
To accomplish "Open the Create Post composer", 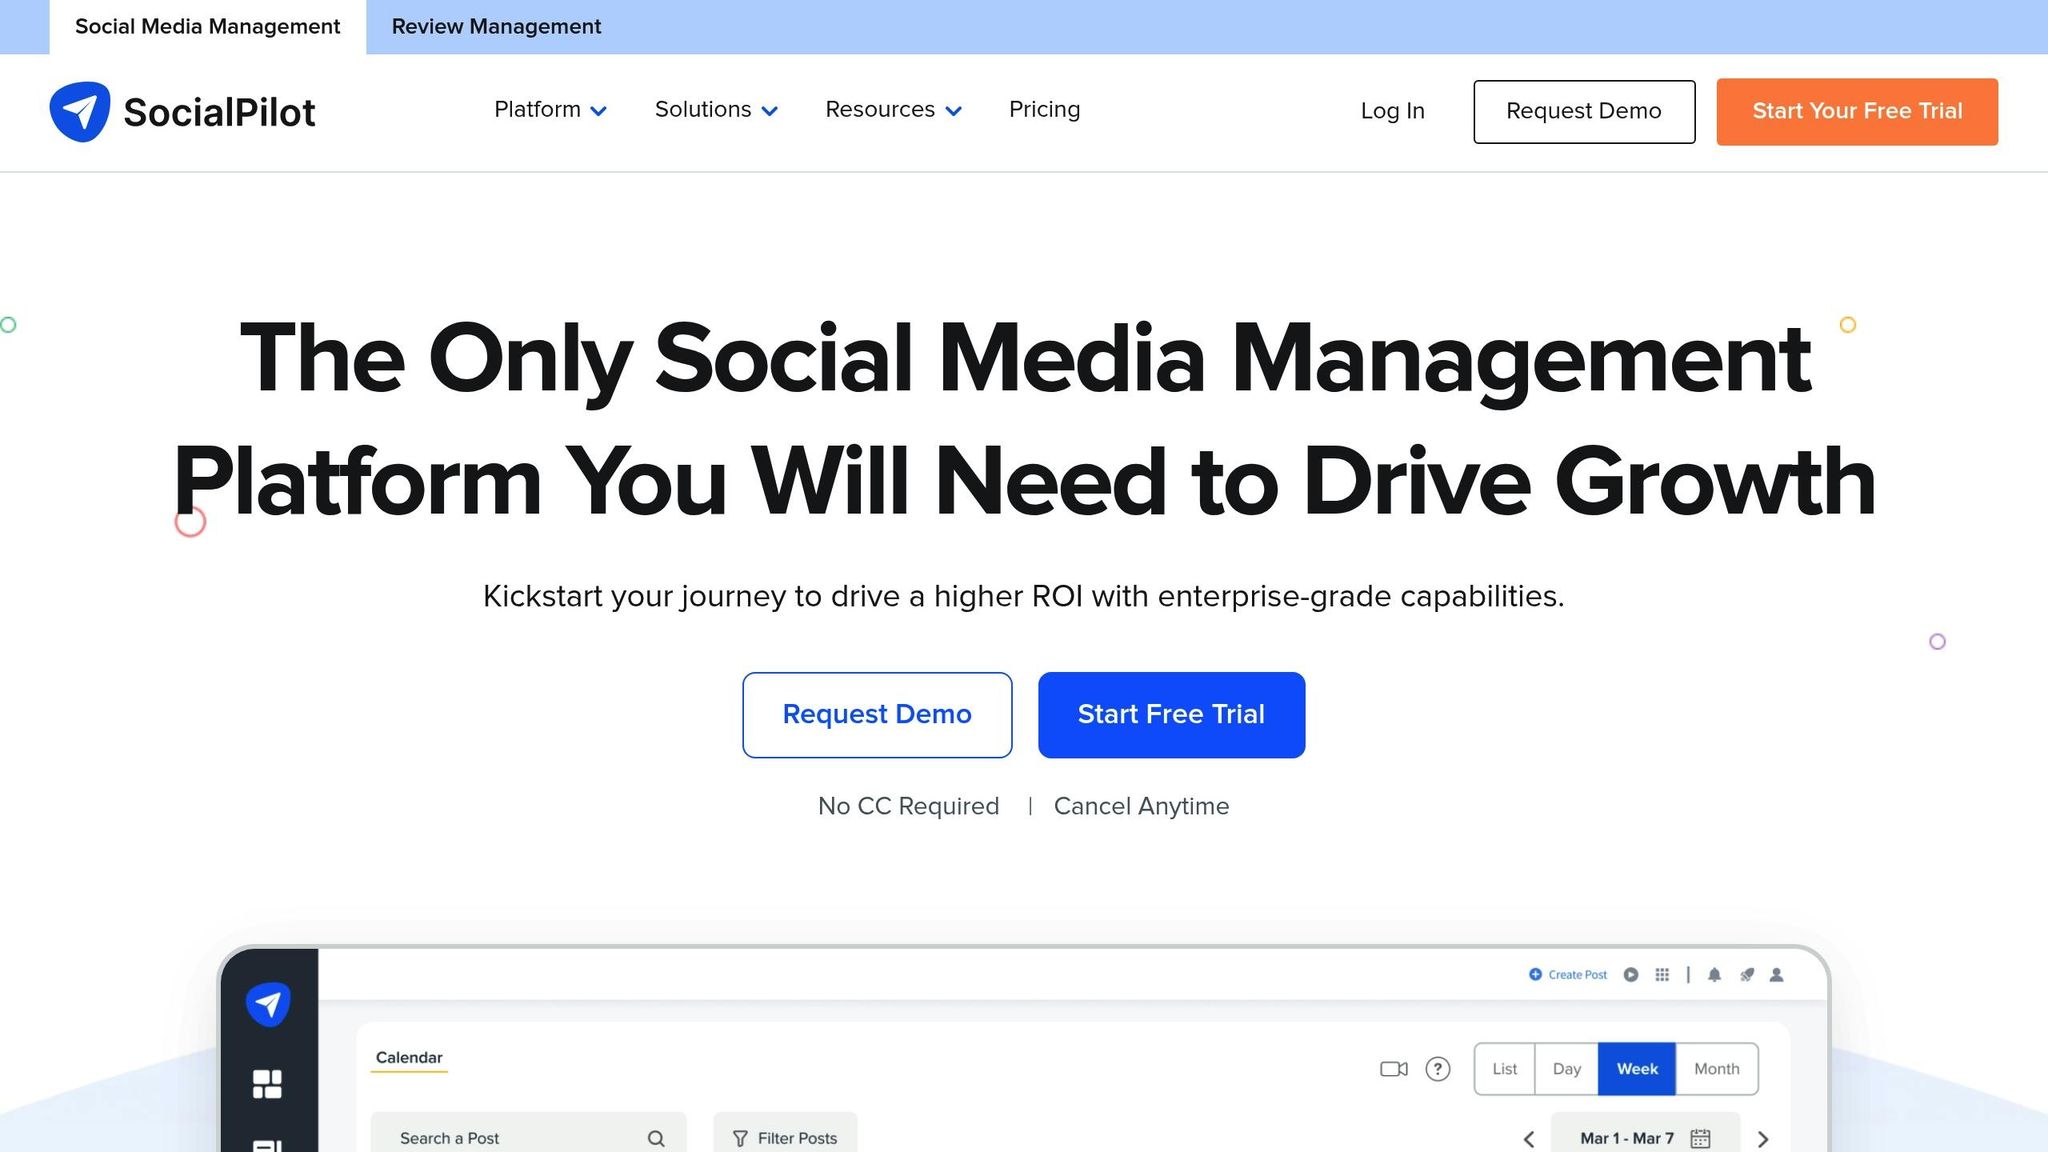I will point(1568,974).
